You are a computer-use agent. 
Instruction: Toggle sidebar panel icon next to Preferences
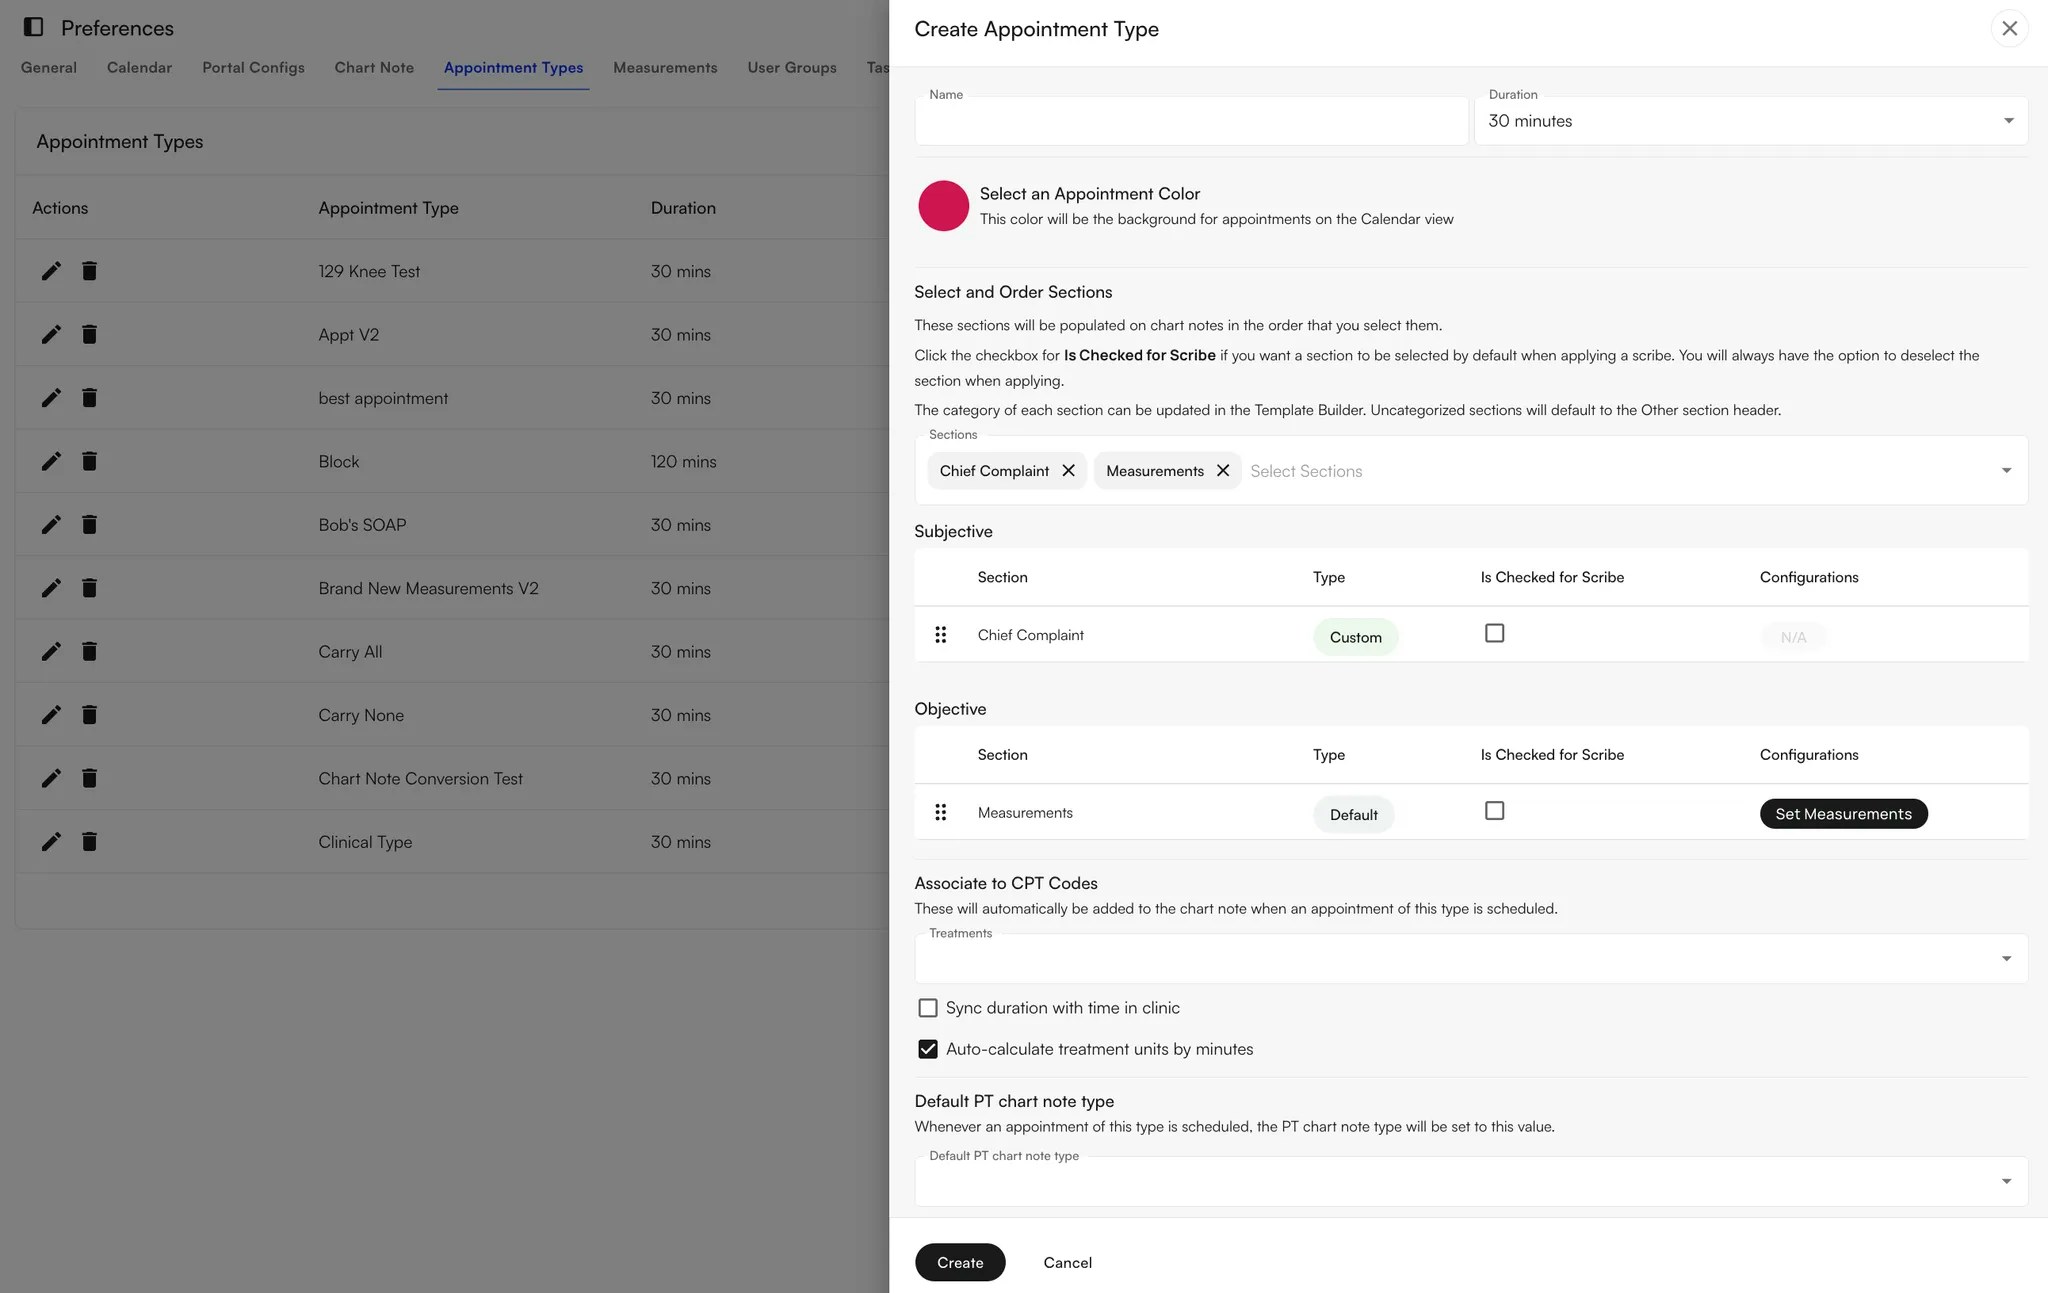[x=33, y=27]
